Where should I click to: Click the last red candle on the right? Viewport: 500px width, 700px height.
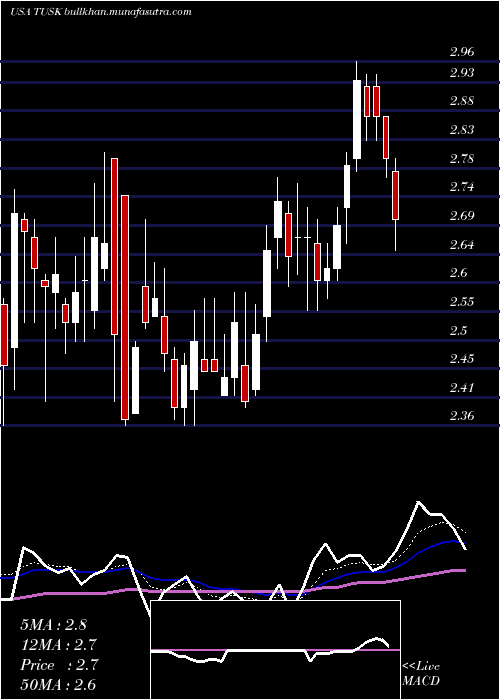pyautogui.click(x=396, y=196)
